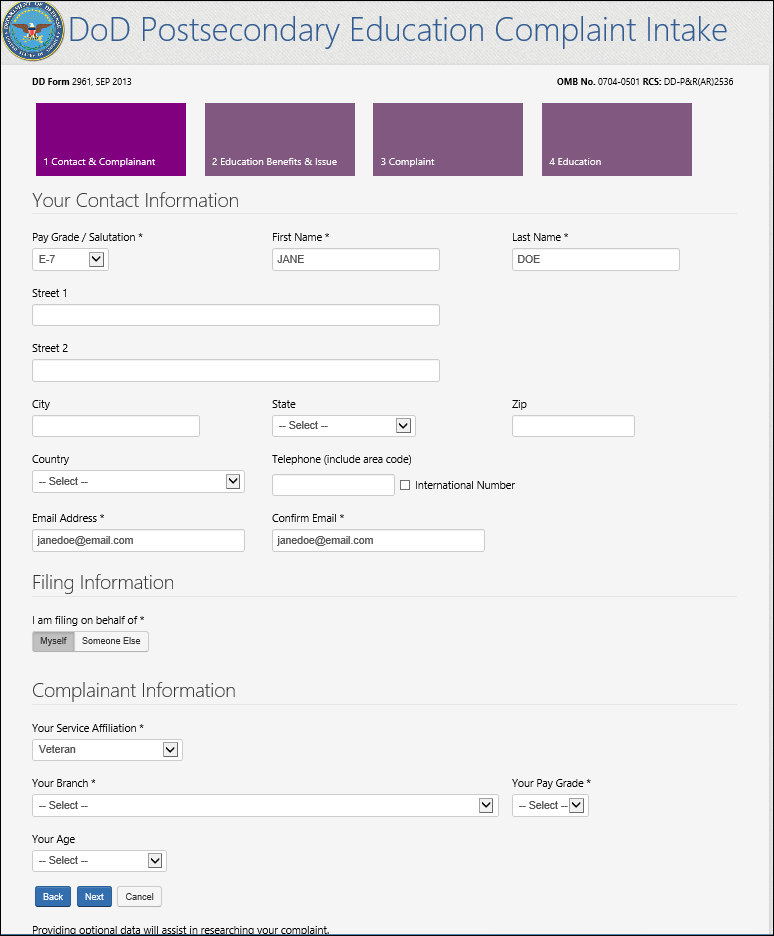
Task: Focus the Telephone input field
Action: (333, 485)
